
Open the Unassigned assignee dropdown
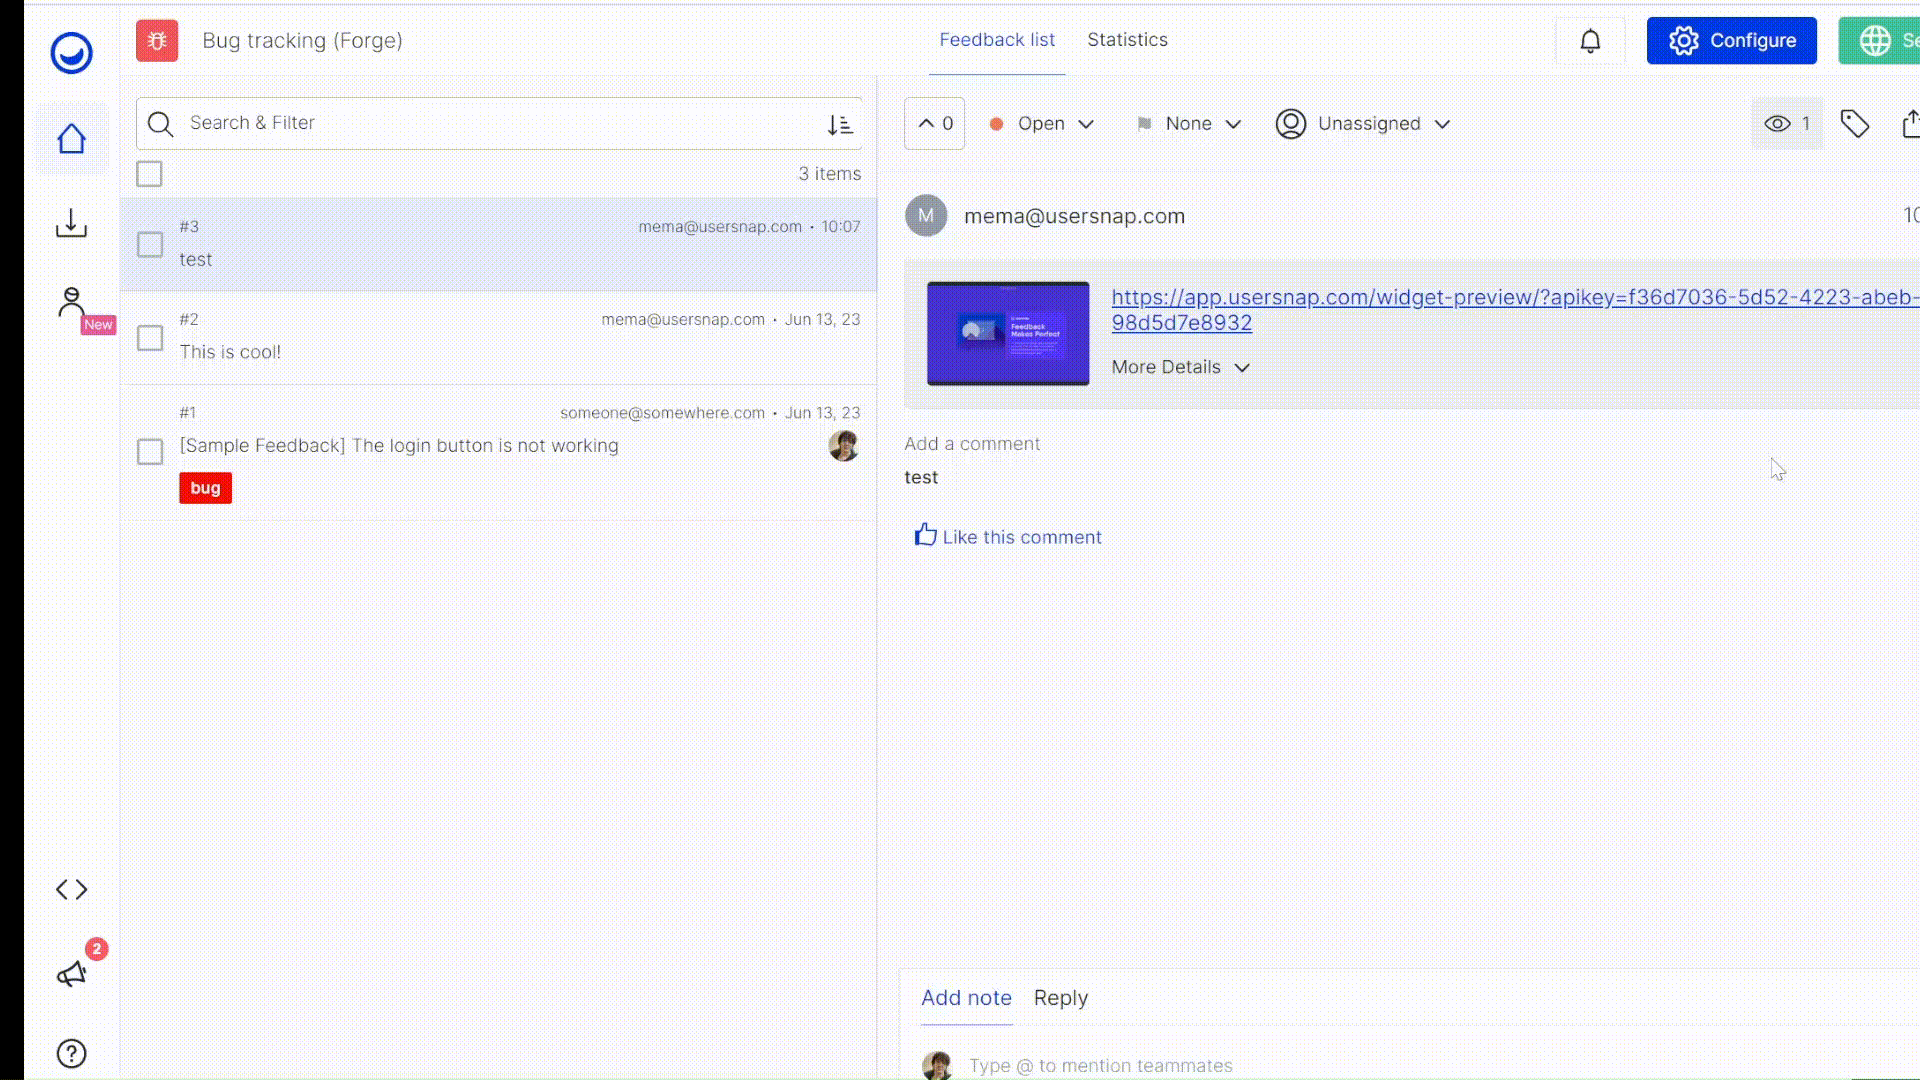(x=1363, y=124)
